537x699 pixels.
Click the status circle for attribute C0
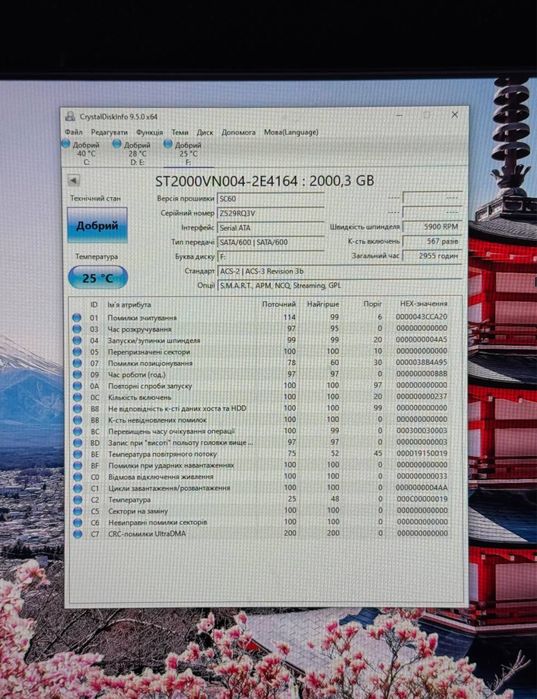[x=78, y=477]
